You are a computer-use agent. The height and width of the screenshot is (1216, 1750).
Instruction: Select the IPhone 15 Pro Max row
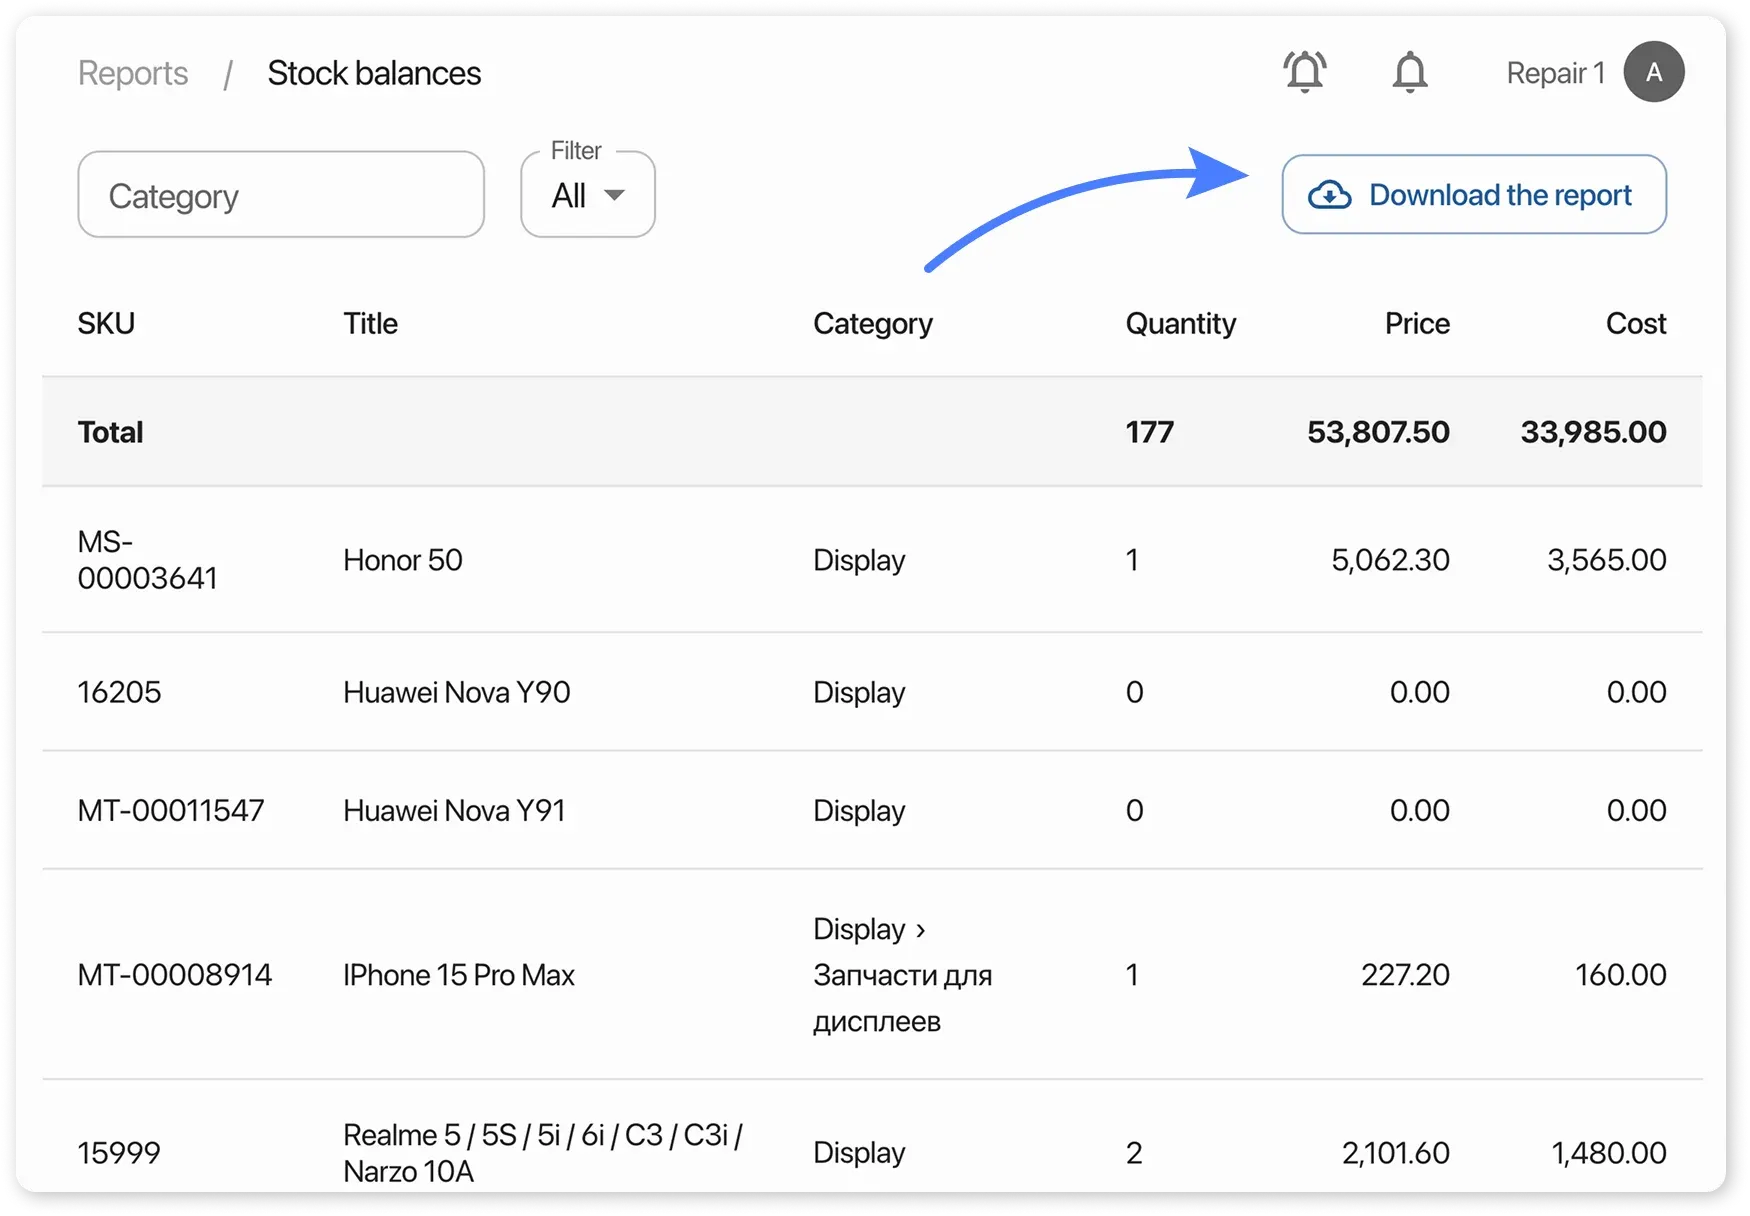(458, 975)
